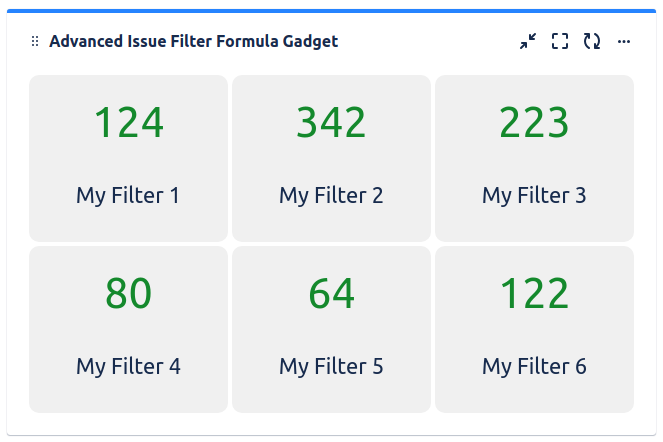Click the 80 issue count
Viewport: 663px width, 442px height.
tap(128, 294)
